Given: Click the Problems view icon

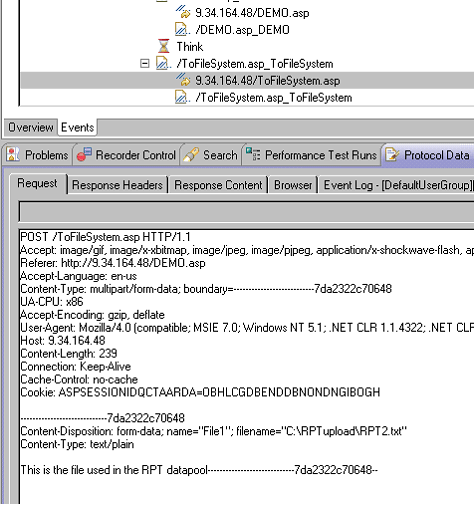Looking at the screenshot, I should tap(13, 155).
